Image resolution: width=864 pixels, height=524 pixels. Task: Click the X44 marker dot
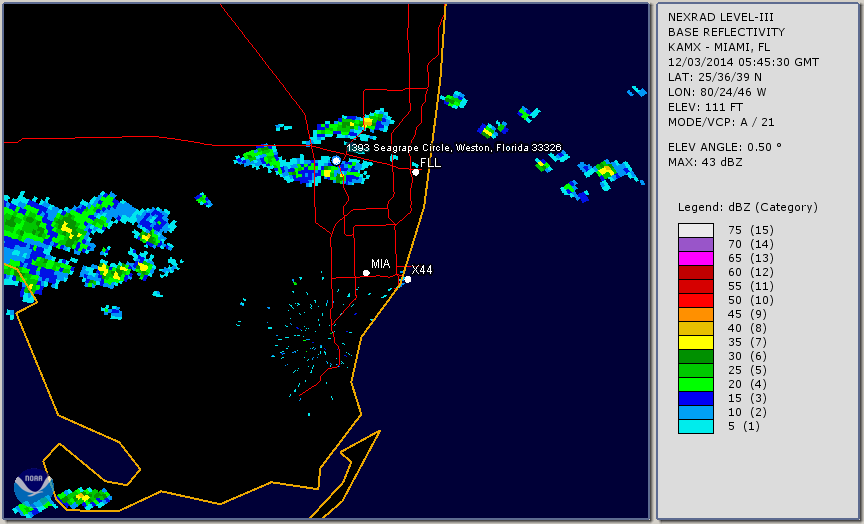408,280
